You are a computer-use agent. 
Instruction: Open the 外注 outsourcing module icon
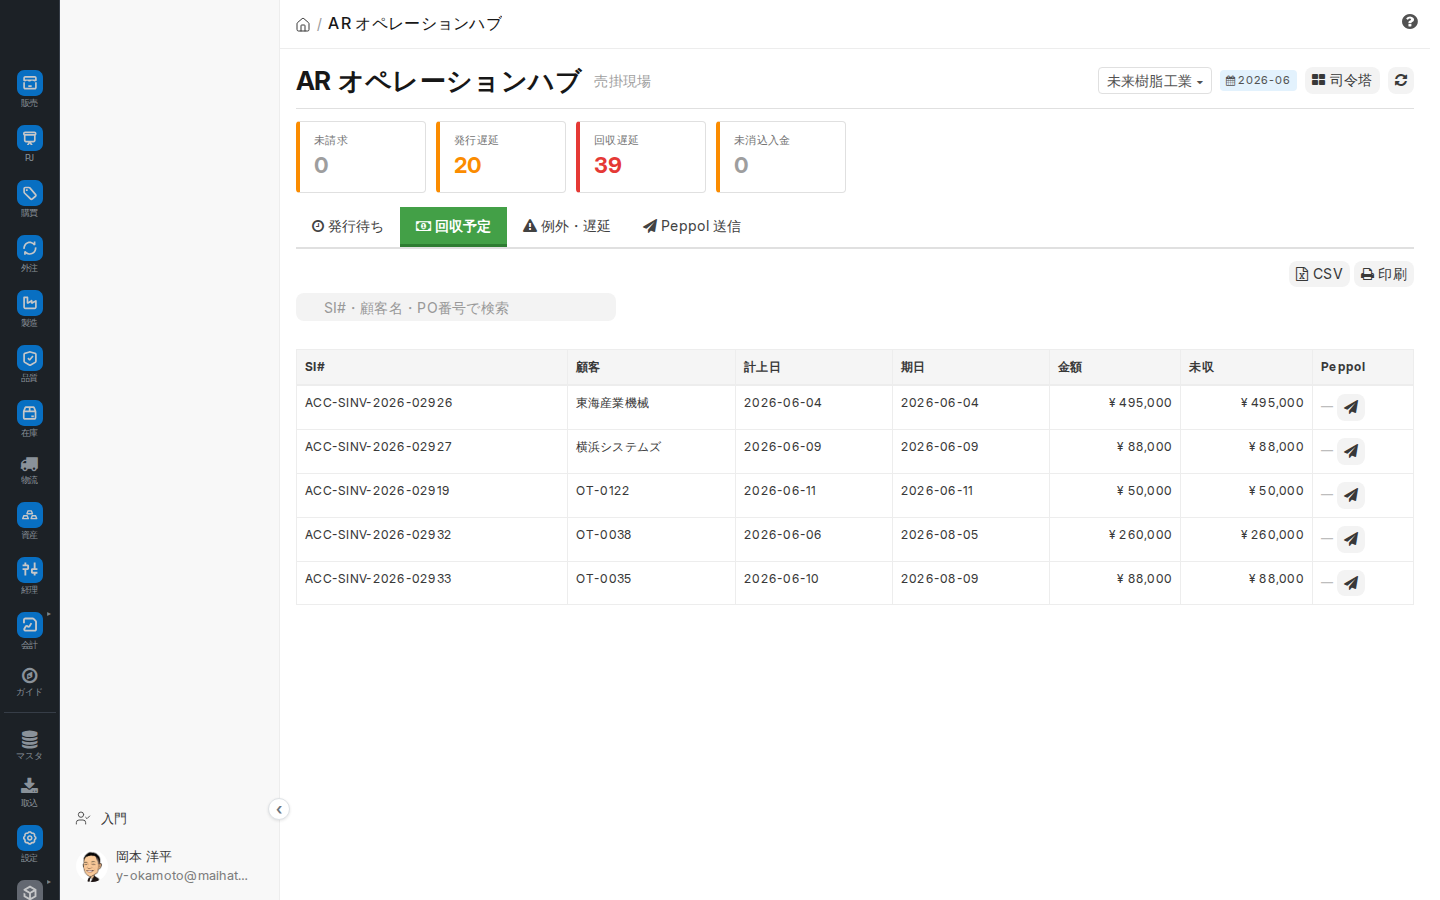30,248
